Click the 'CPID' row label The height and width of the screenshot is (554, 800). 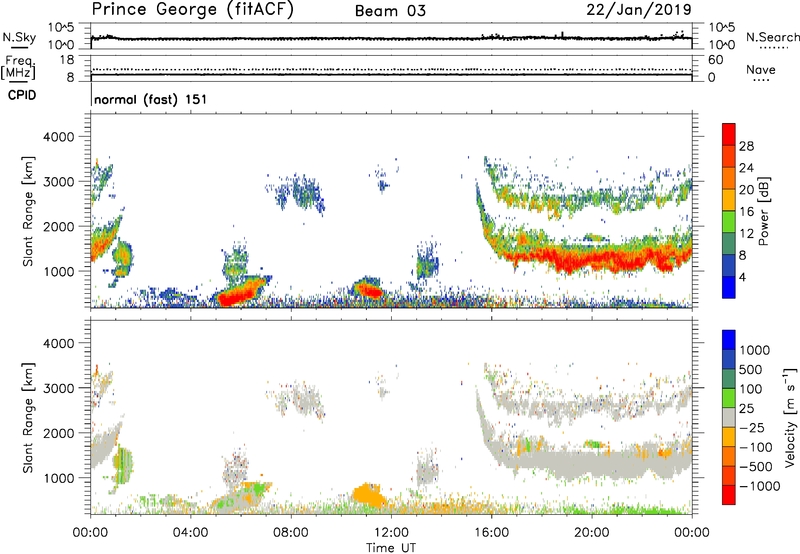[22, 95]
